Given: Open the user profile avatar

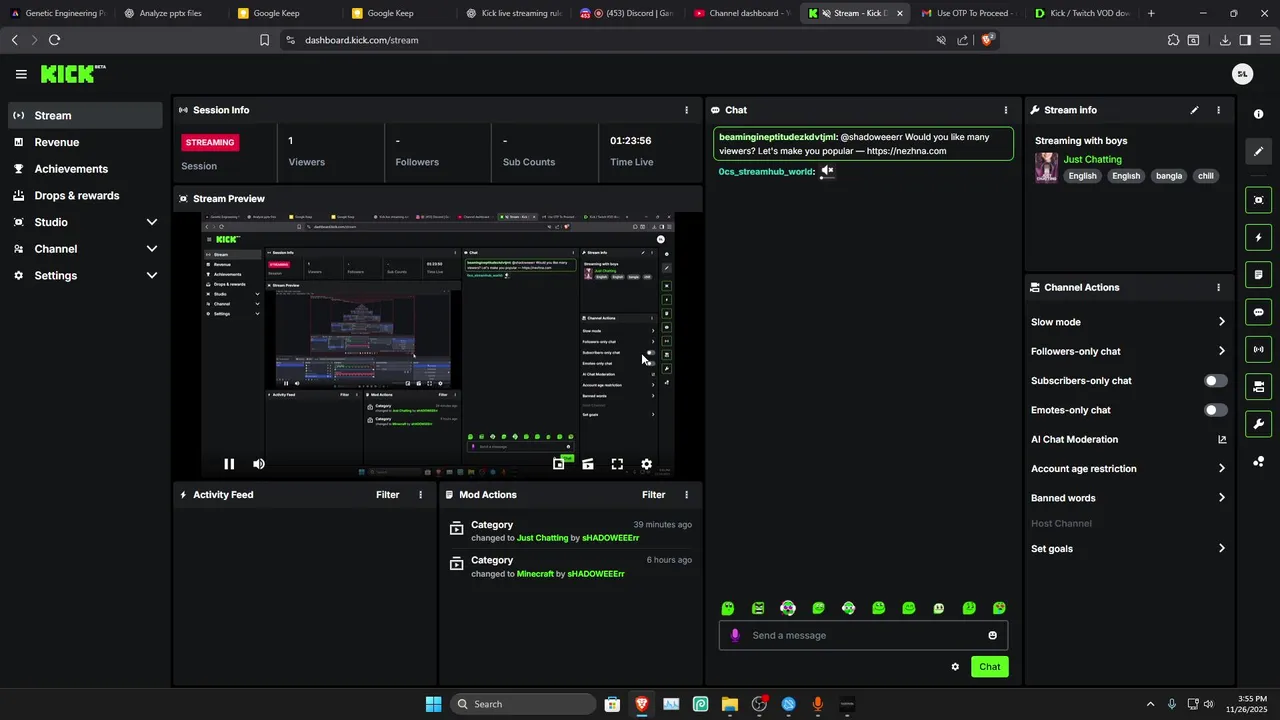Looking at the screenshot, I should pyautogui.click(x=1242, y=74).
